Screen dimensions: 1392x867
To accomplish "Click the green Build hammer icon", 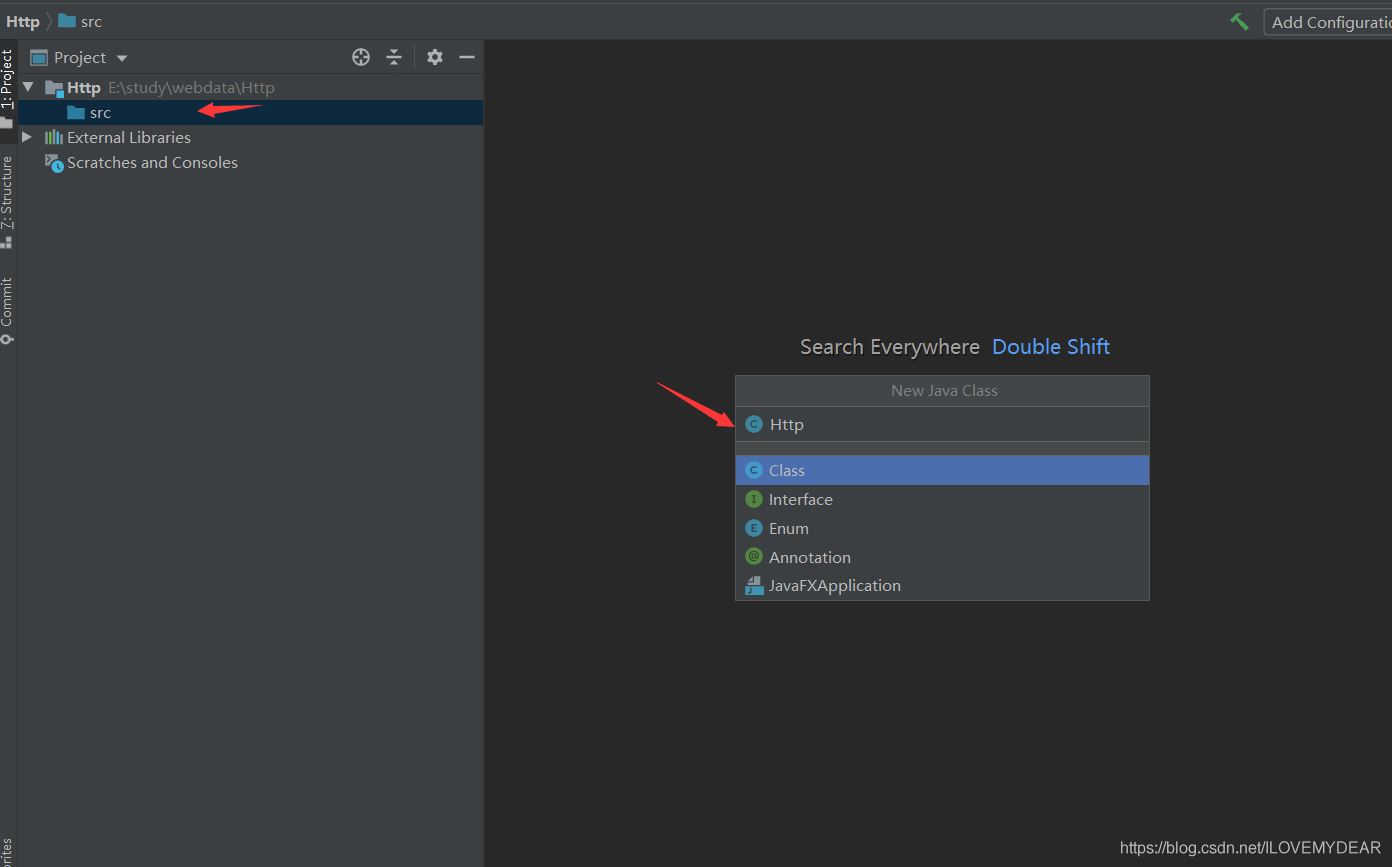I will [x=1239, y=22].
